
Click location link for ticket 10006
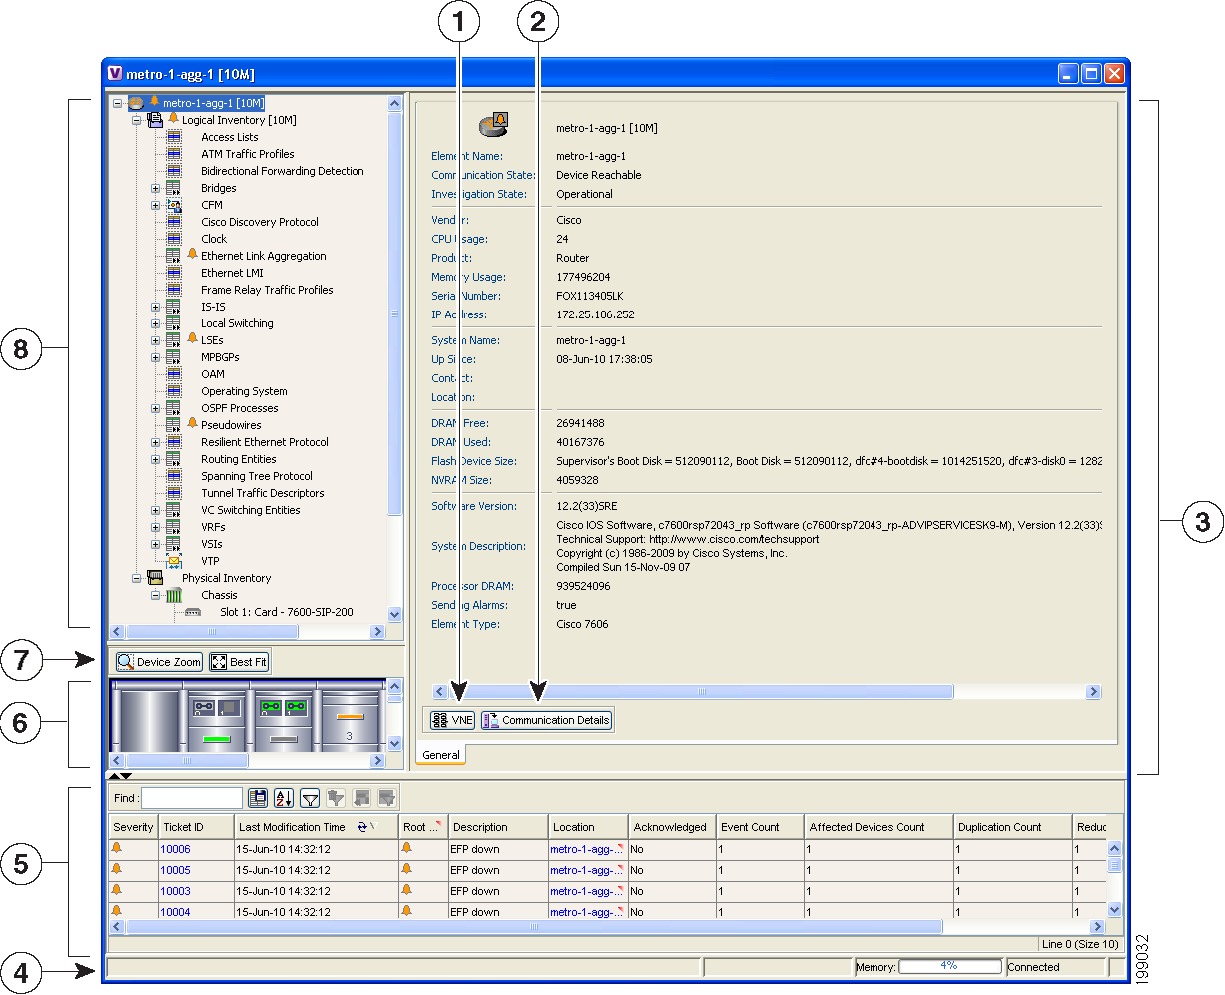coord(586,849)
